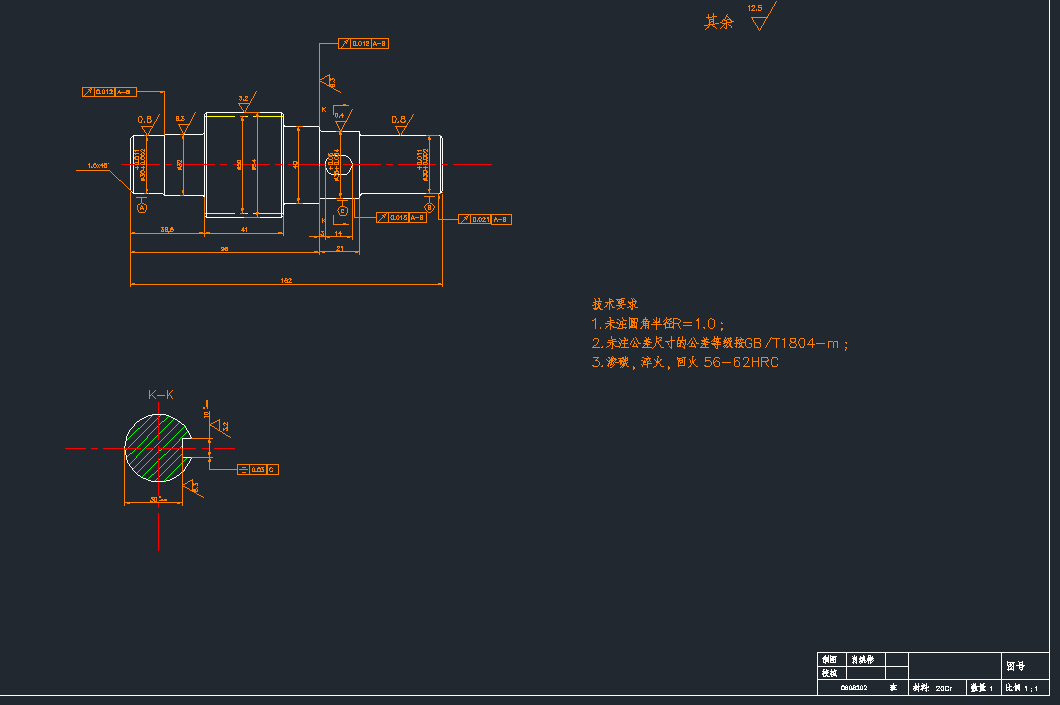This screenshot has height=705, width=1060.
Task: Click the 制图 title block cell
Action: 832,660
